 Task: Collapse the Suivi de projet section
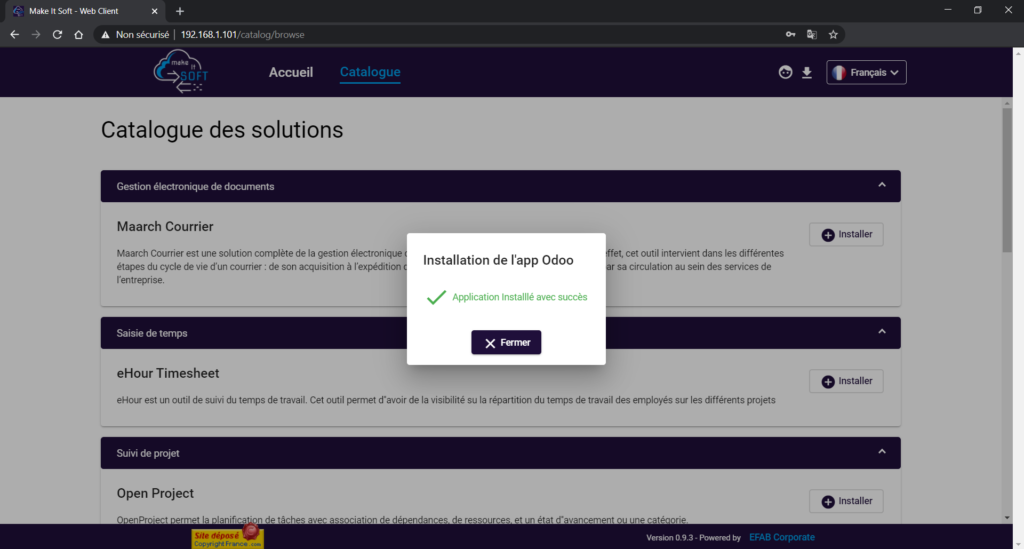(x=882, y=452)
